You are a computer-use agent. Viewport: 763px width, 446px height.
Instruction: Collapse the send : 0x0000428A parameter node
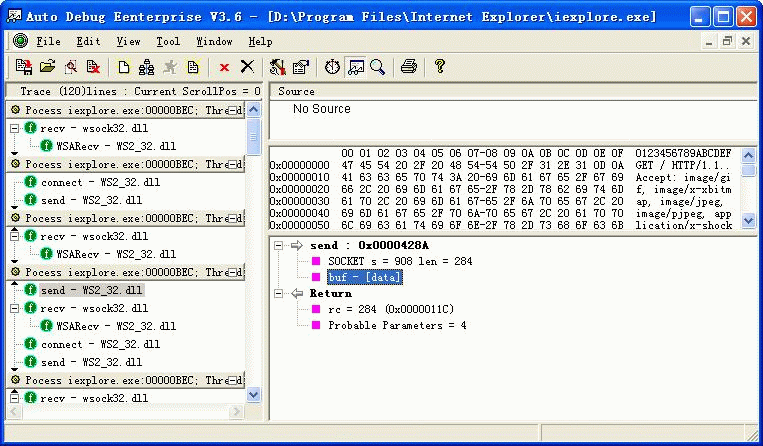278,246
